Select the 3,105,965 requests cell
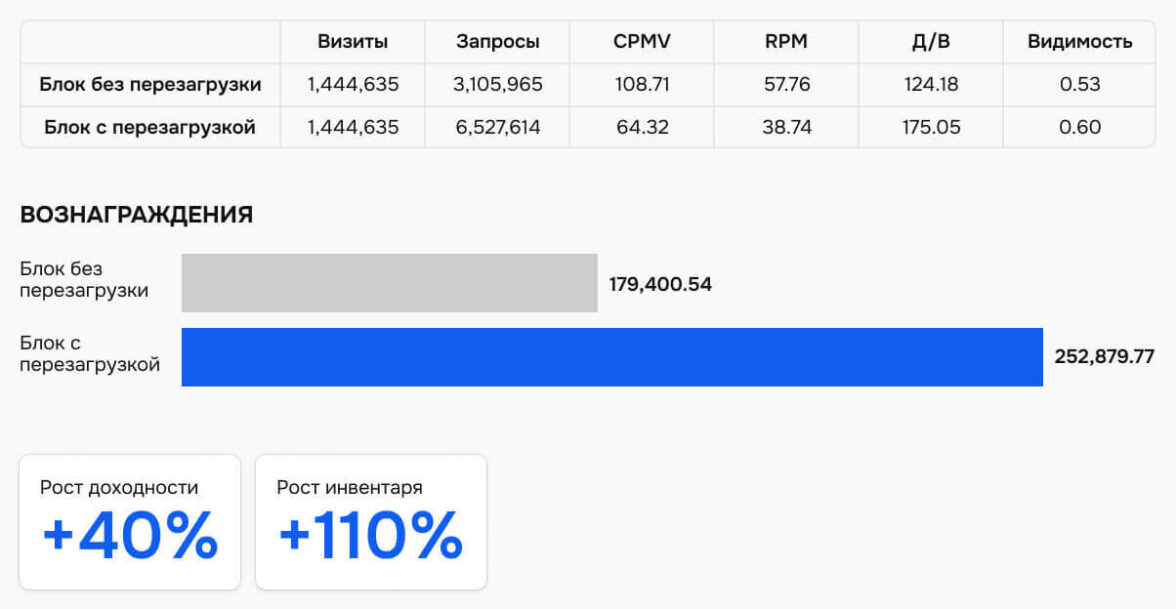This screenshot has height=609, width=1176. point(498,85)
